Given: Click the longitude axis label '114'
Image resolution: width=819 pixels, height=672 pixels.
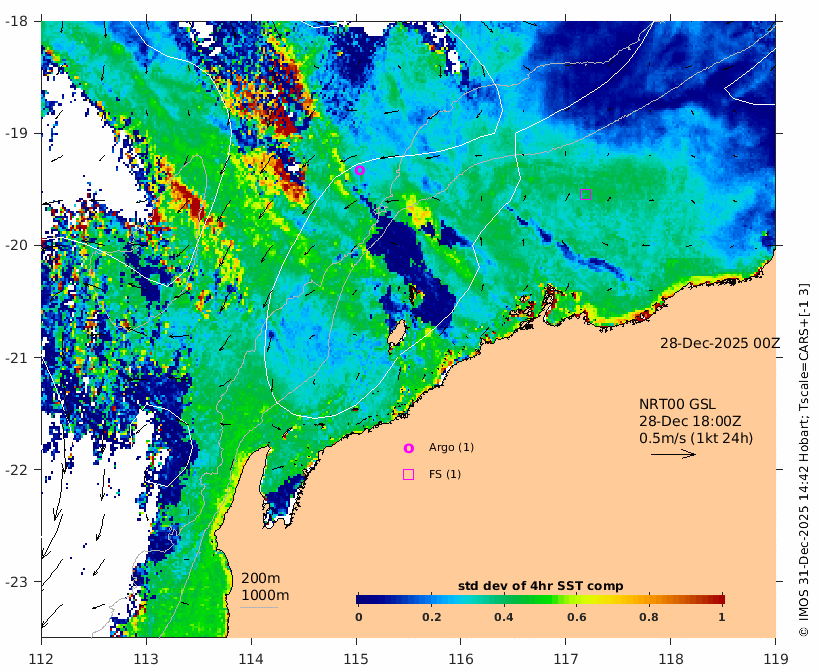Looking at the screenshot, I should pyautogui.click(x=251, y=658).
